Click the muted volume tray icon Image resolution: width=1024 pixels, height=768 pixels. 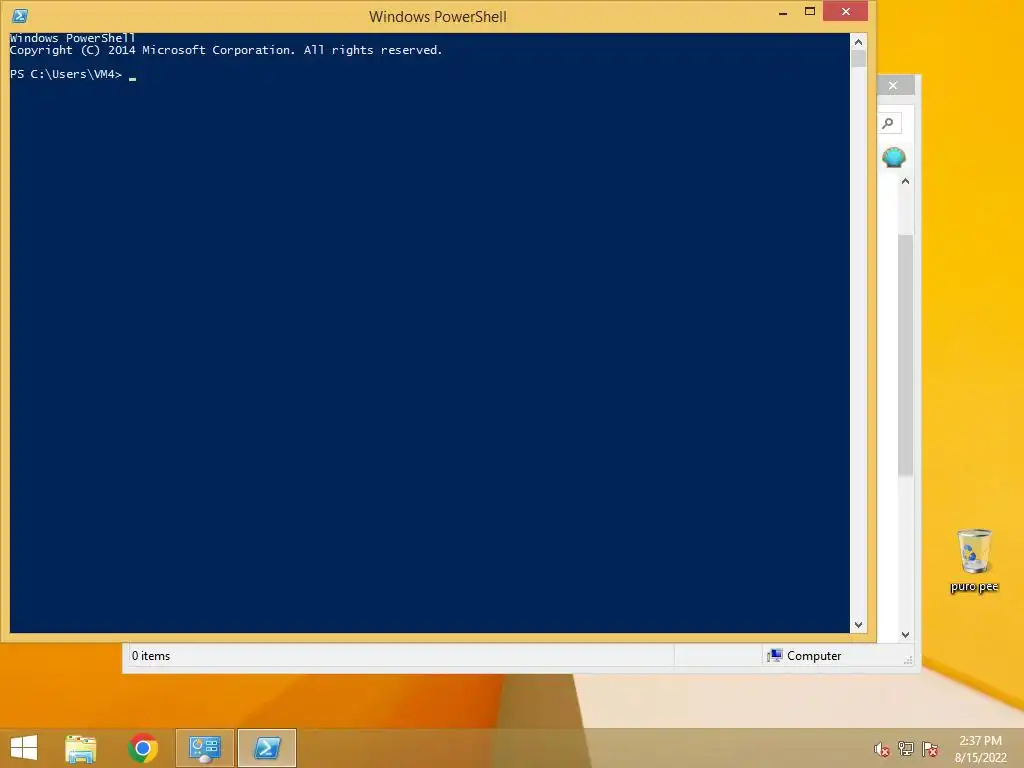[x=882, y=749]
